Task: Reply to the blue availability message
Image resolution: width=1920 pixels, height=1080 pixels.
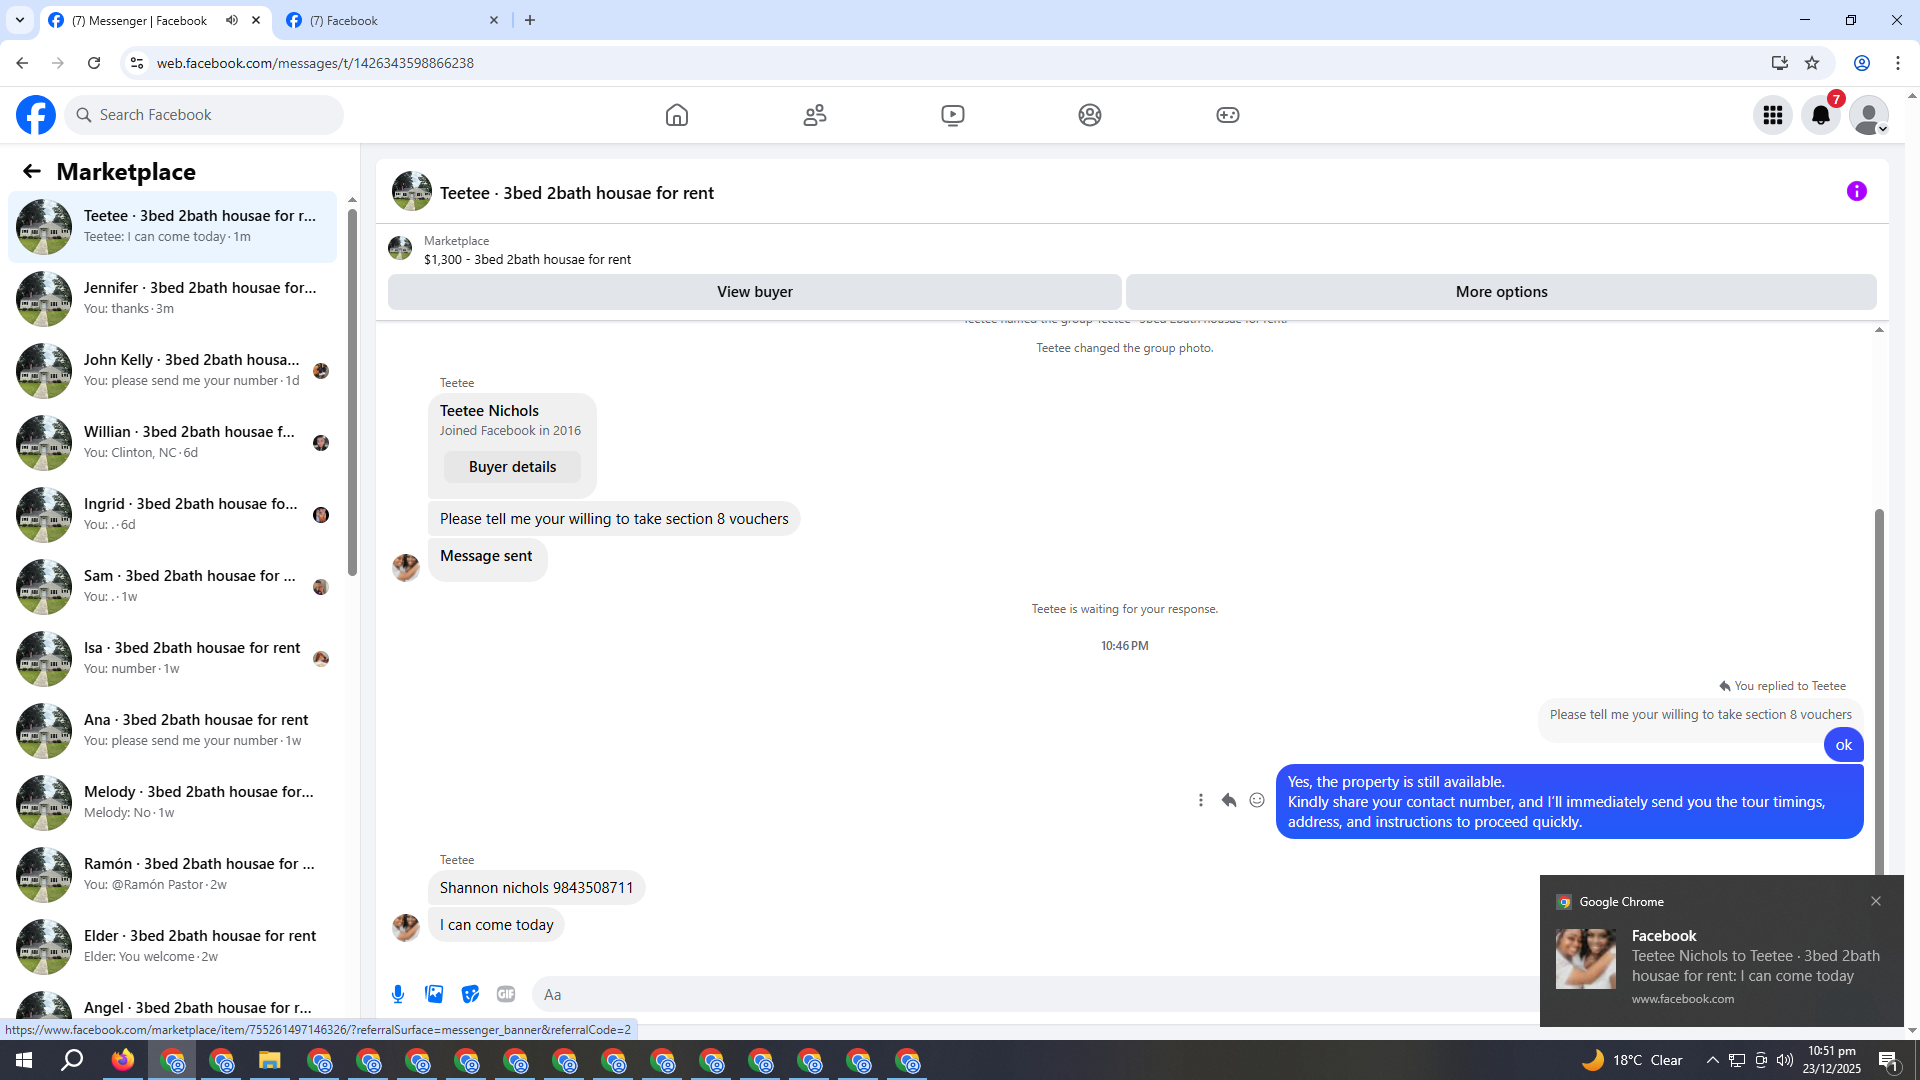Action: (x=1229, y=800)
